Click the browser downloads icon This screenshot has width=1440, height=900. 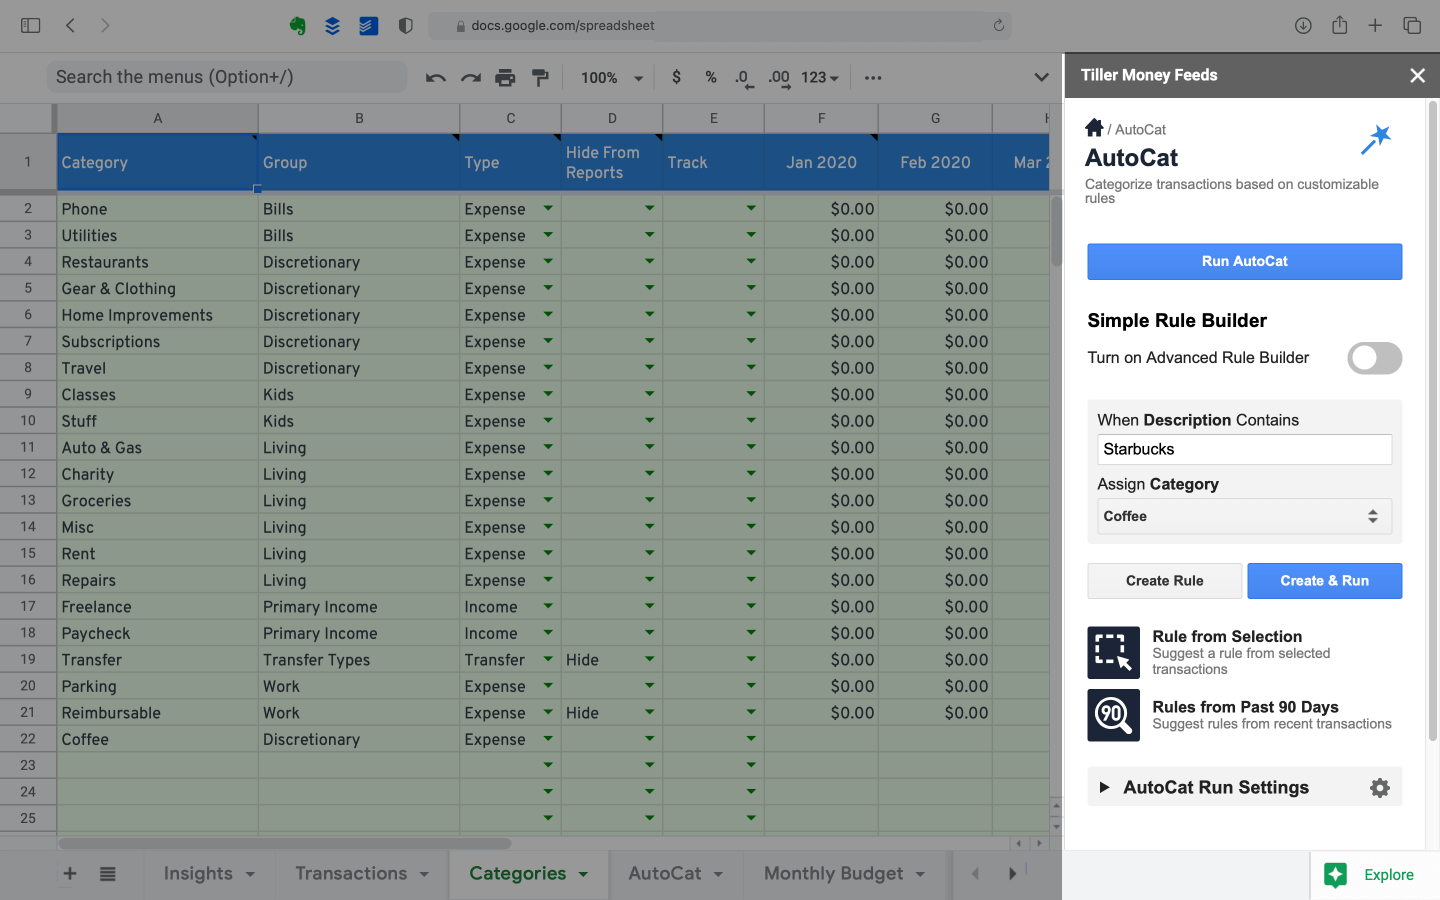tap(1303, 26)
